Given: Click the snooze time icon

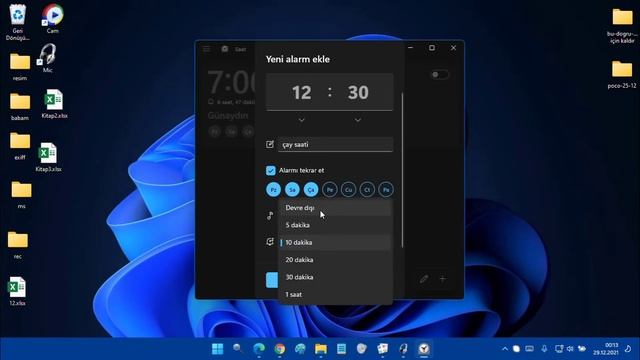Looking at the screenshot, I should point(270,242).
